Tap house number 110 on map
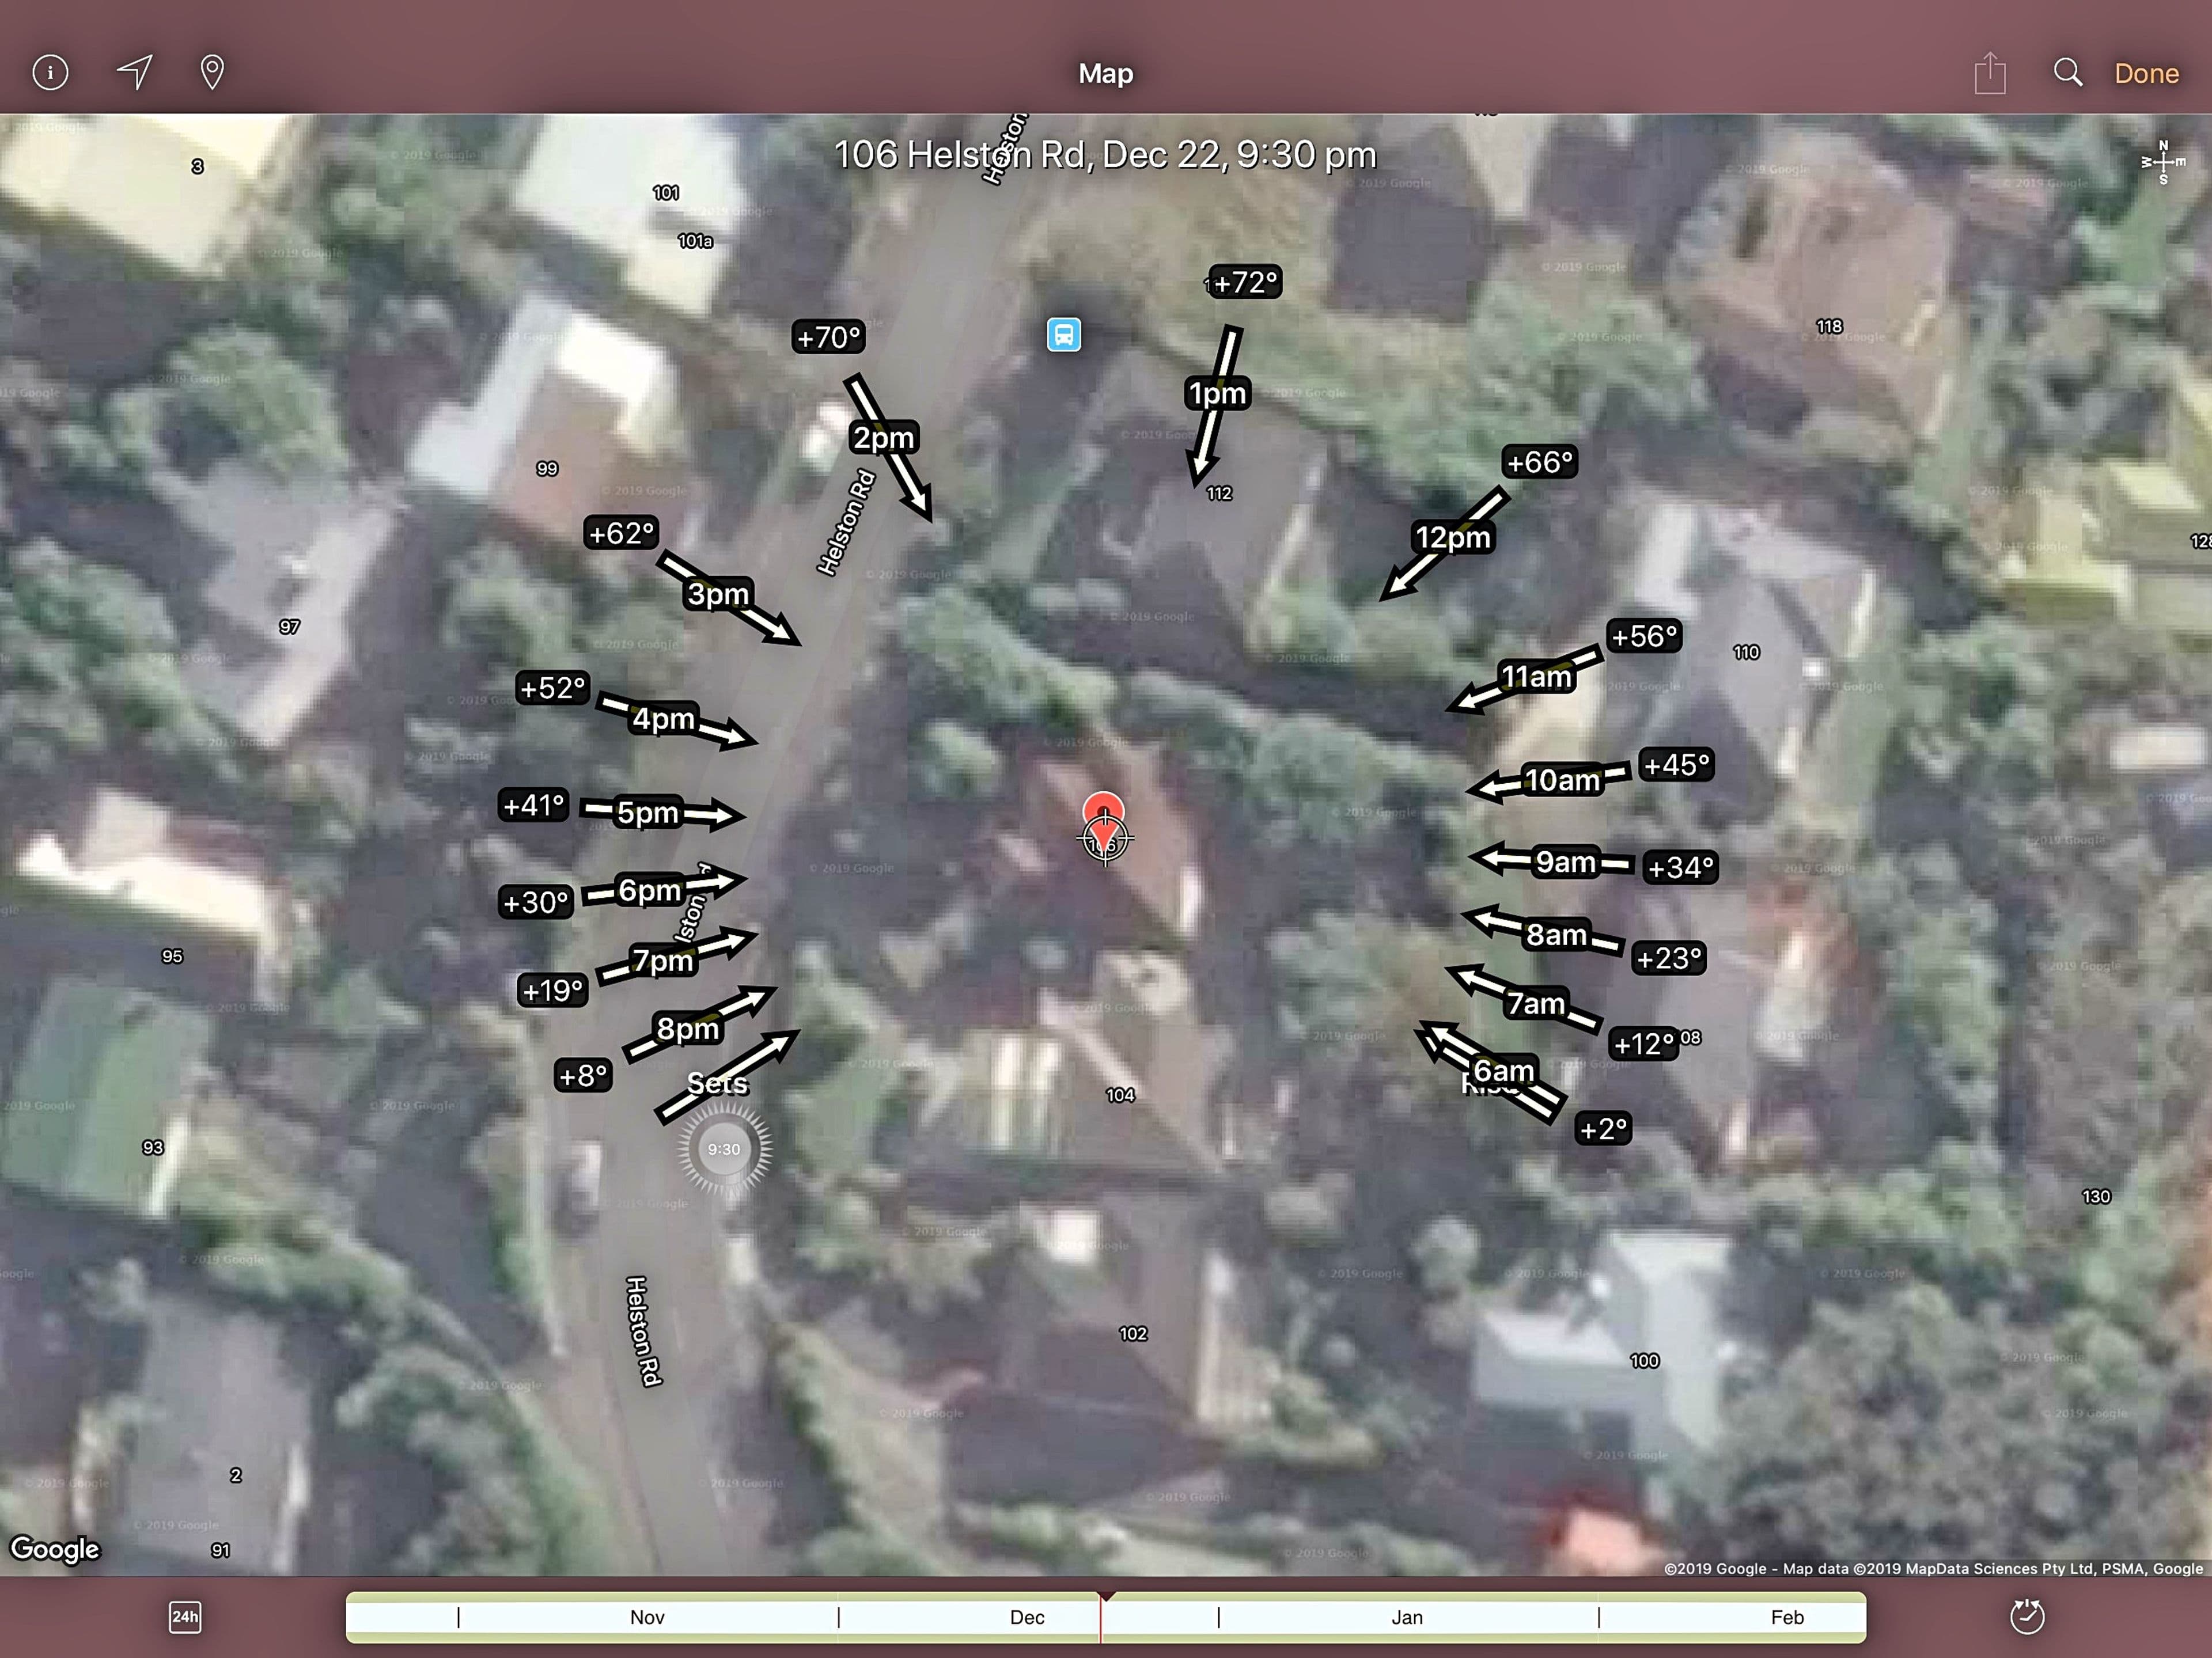This screenshot has width=2212, height=1658. tap(1746, 652)
